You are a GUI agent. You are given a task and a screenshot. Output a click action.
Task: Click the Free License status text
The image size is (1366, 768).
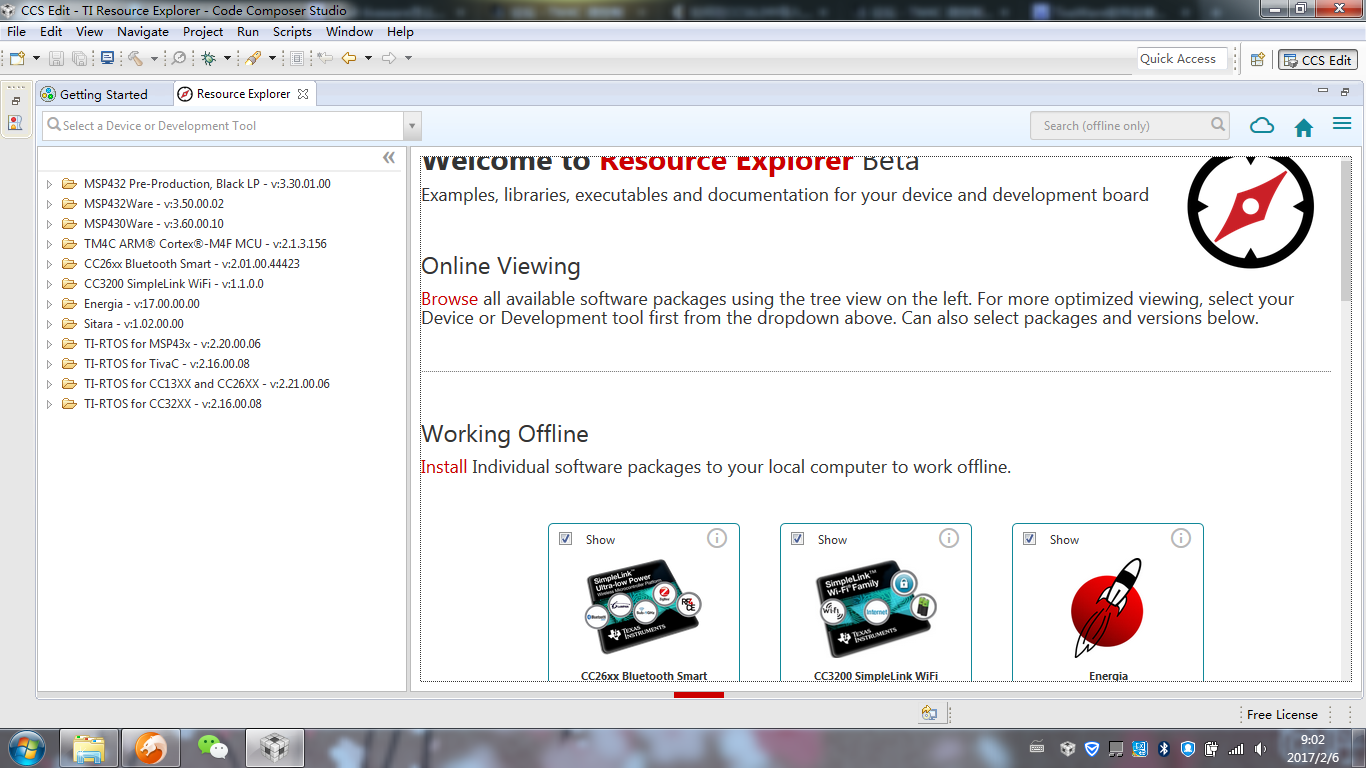[x=1282, y=715]
